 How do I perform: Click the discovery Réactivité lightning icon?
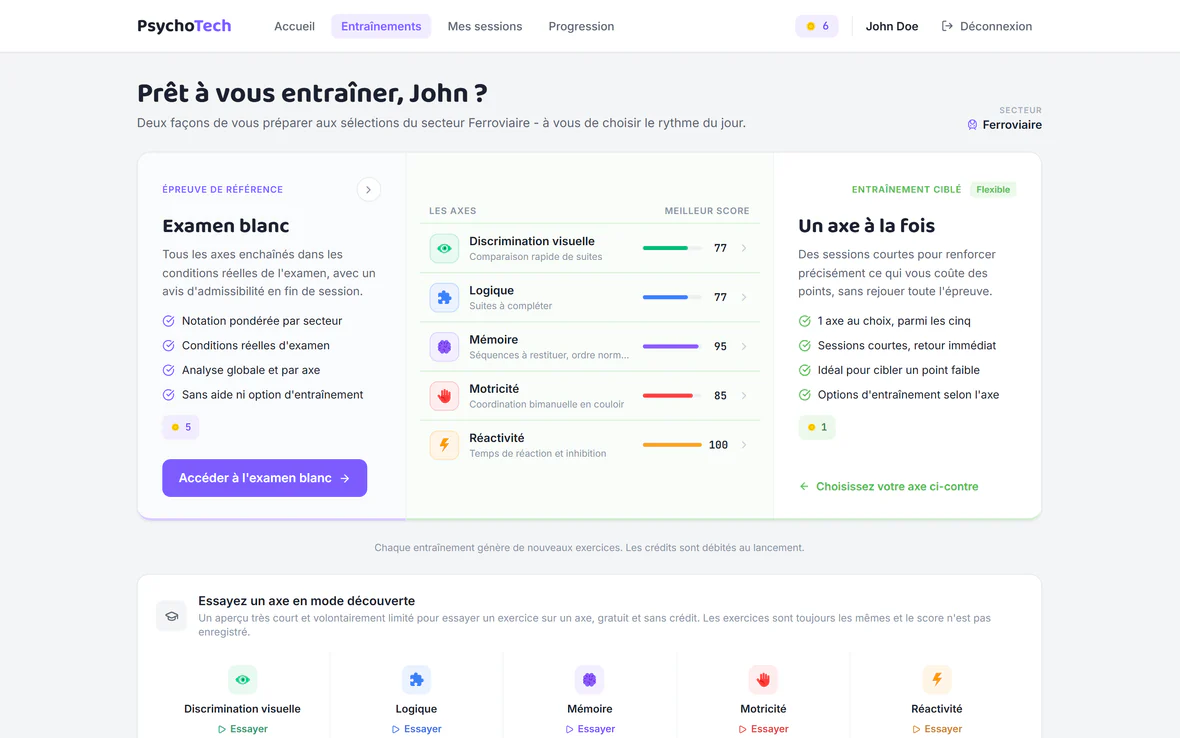[x=937, y=679]
